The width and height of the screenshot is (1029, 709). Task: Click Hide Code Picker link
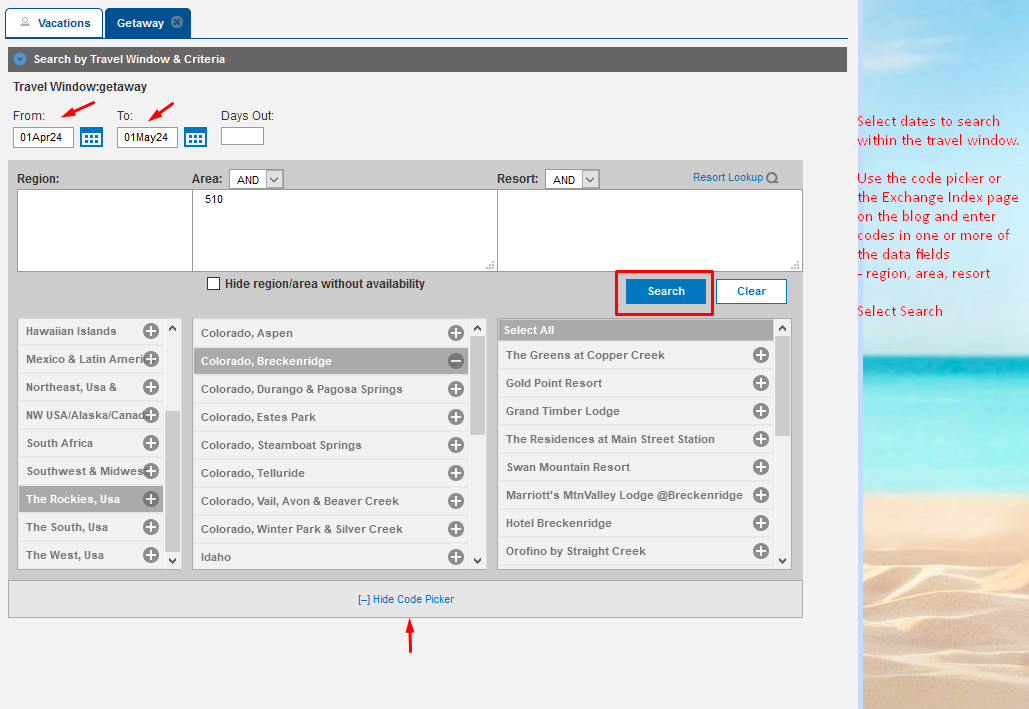tap(406, 599)
